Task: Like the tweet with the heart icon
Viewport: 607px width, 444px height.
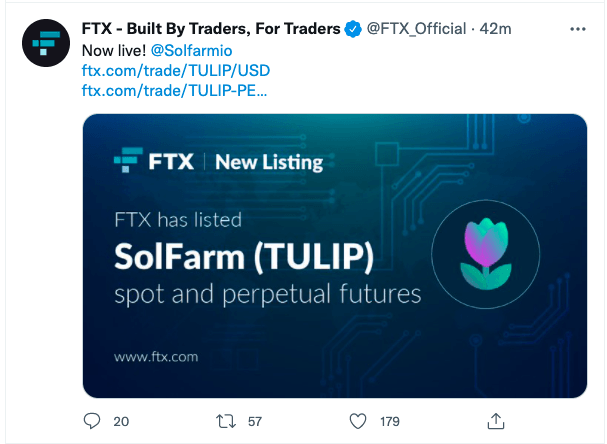Action: pos(357,421)
